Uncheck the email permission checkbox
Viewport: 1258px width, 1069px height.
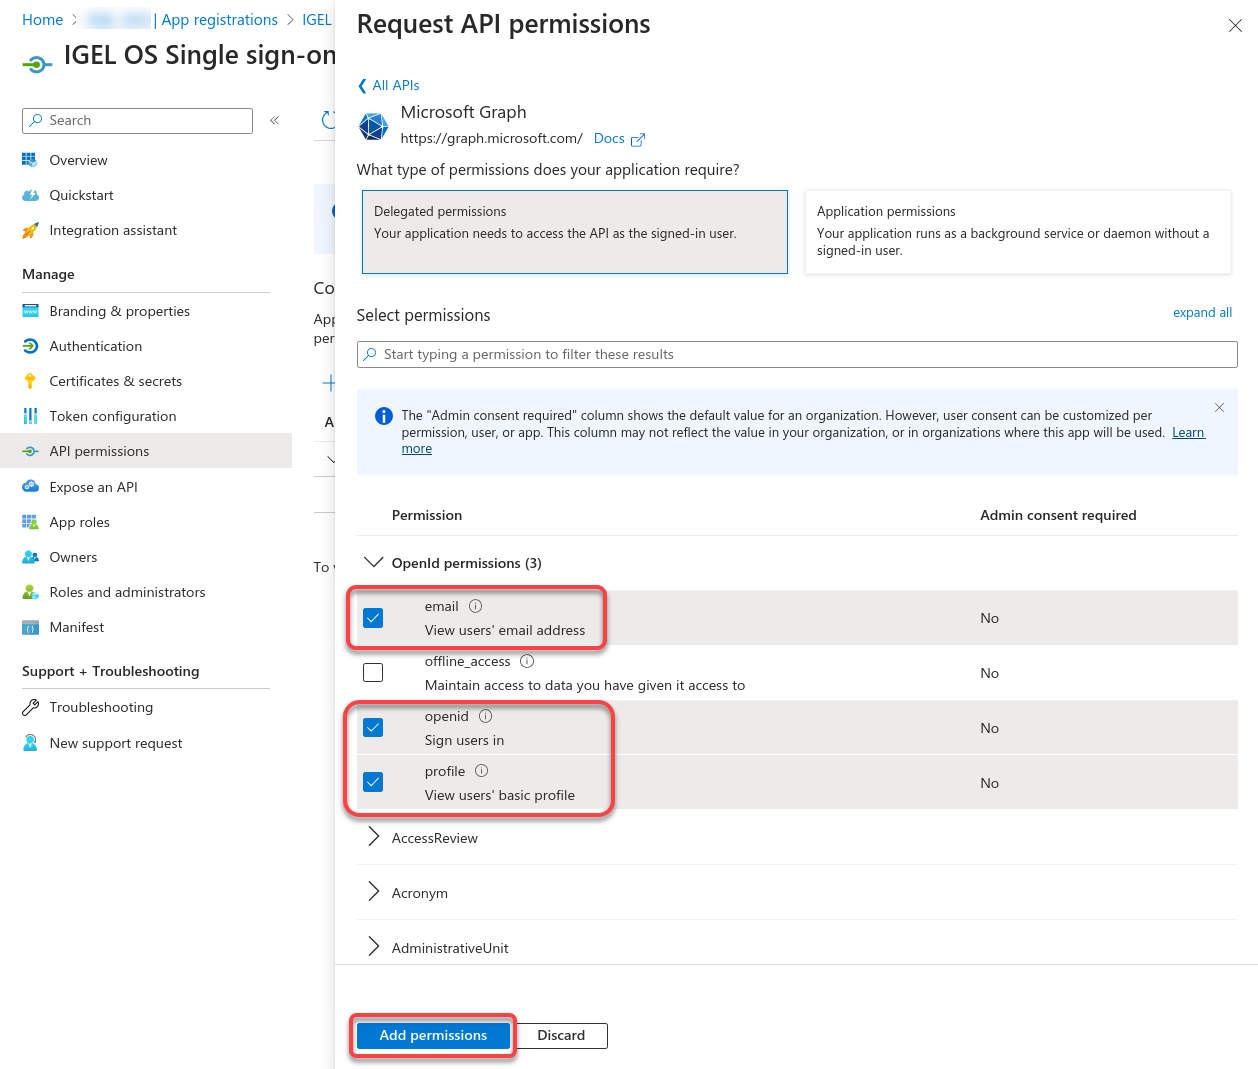click(373, 618)
